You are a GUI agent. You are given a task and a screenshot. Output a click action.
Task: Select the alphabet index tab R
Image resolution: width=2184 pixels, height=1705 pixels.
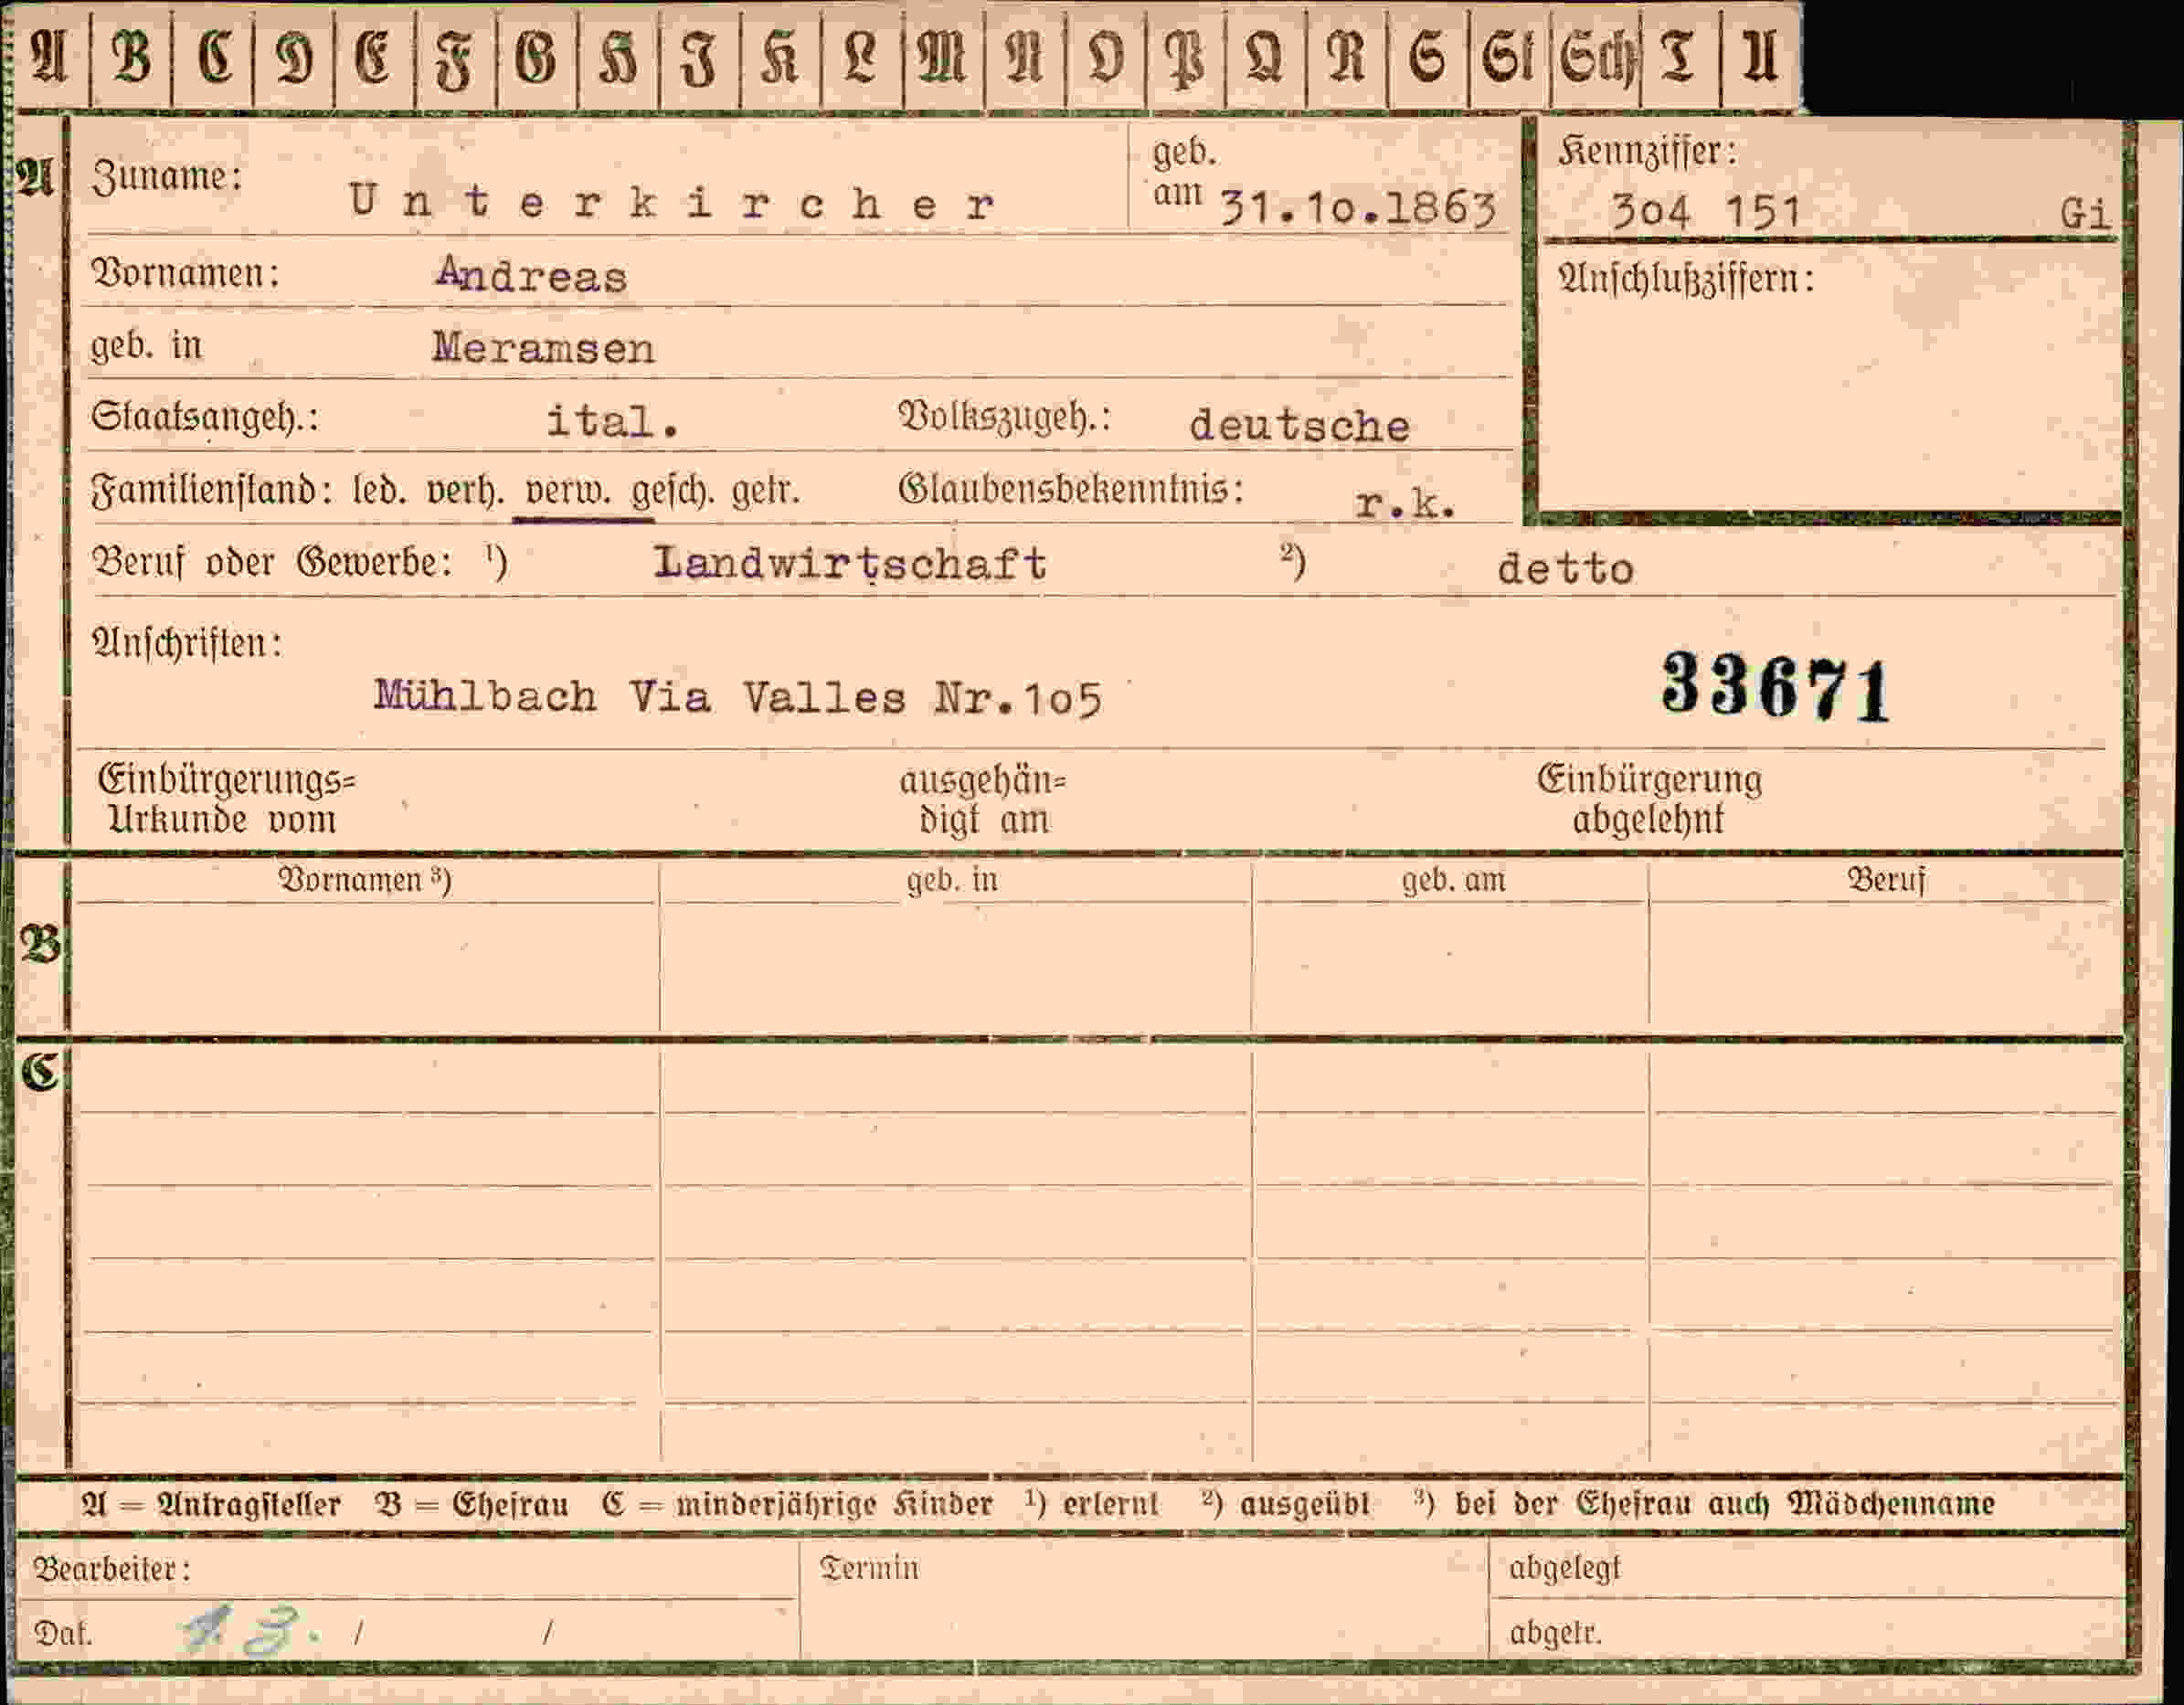(1347, 58)
